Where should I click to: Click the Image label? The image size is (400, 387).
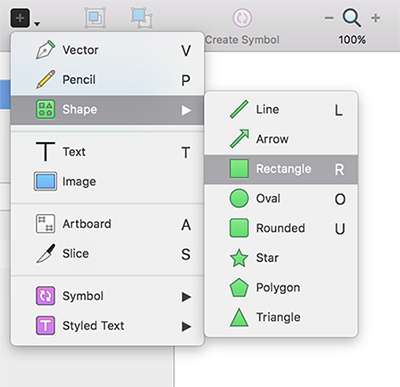coord(79,182)
